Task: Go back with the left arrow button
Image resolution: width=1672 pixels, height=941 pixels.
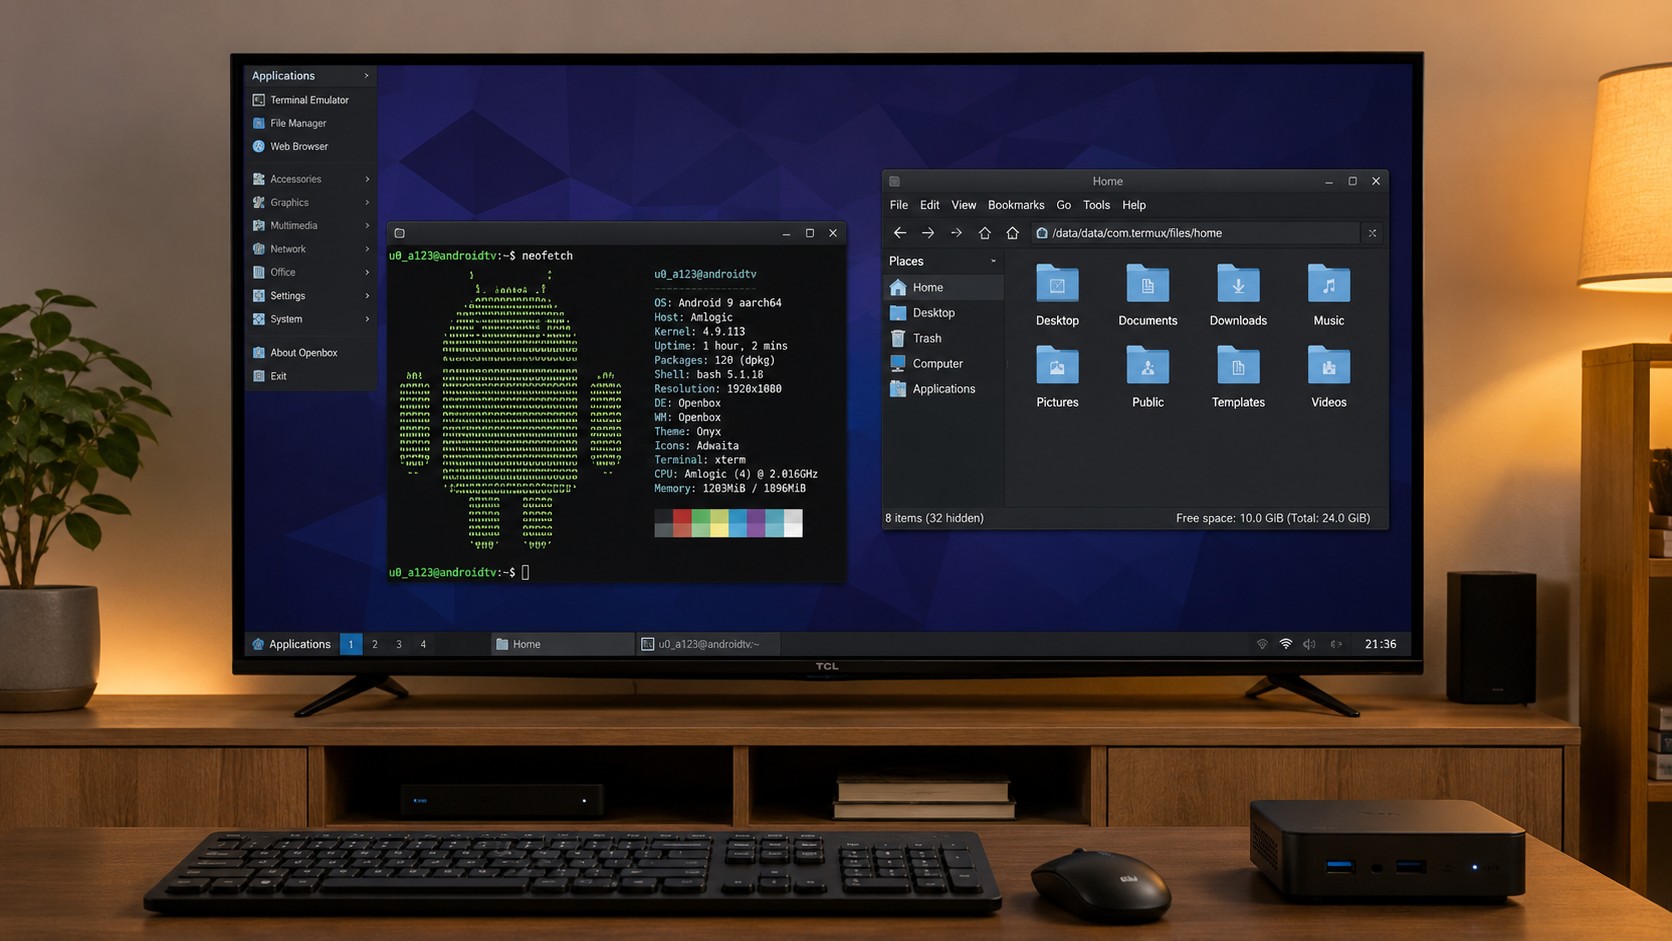Action: [x=900, y=233]
